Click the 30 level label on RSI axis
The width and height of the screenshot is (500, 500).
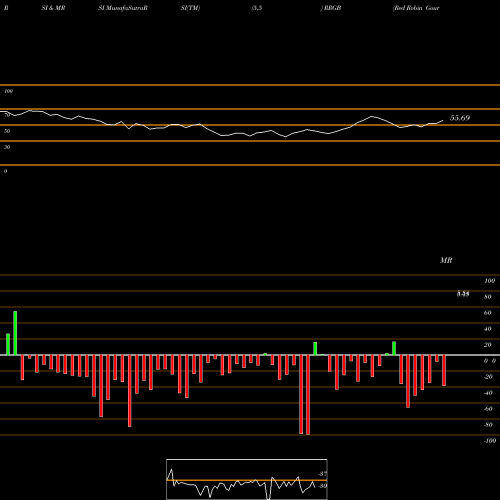(x=7, y=147)
